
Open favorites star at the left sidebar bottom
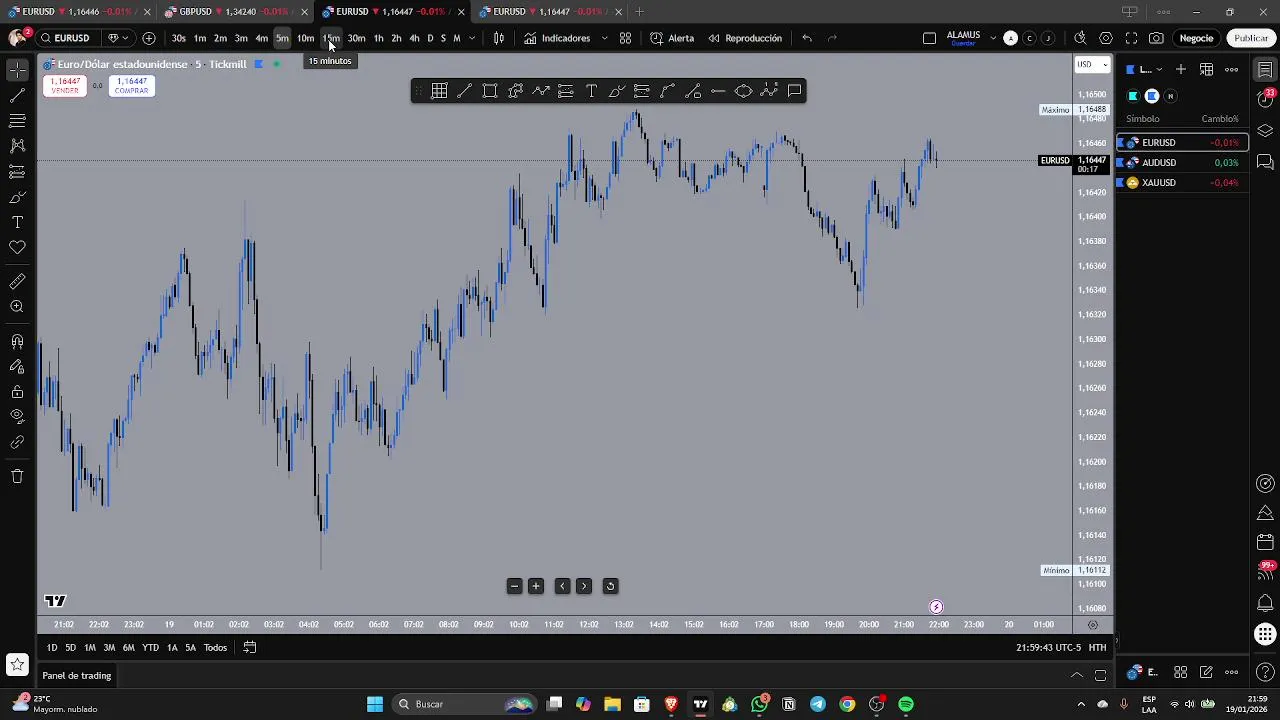17,664
